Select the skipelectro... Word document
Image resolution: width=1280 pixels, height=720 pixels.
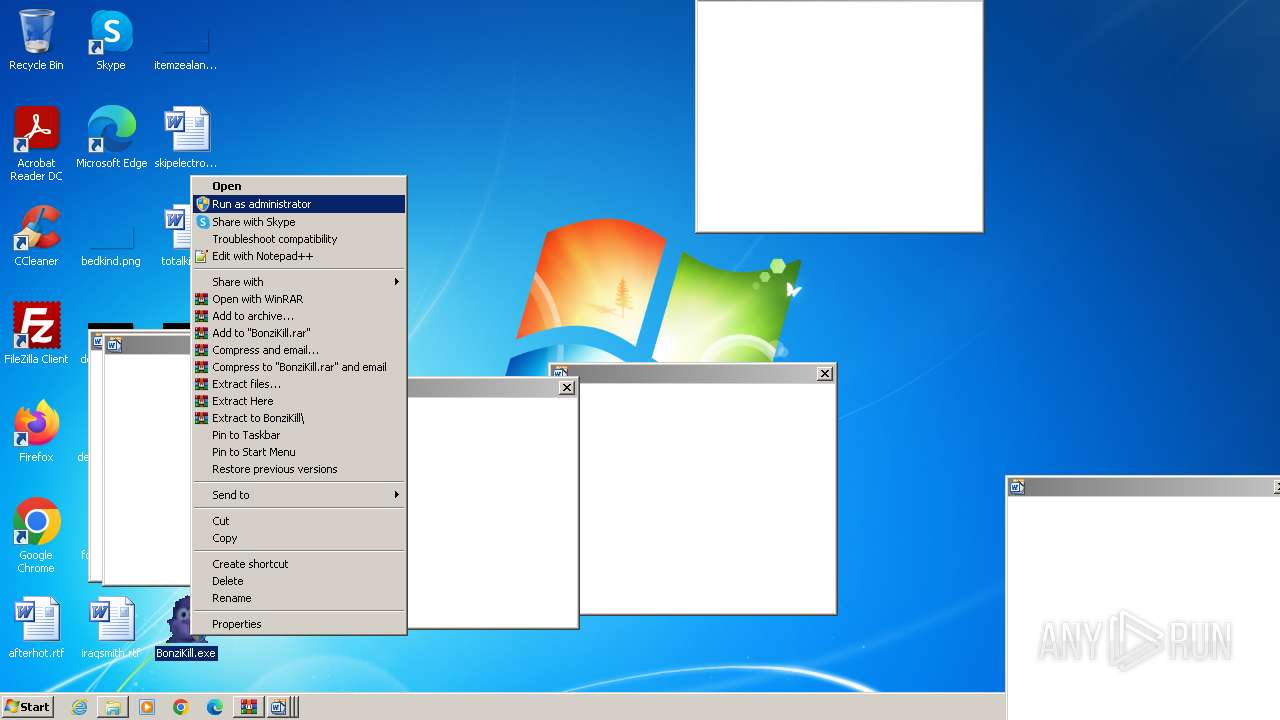(x=185, y=138)
